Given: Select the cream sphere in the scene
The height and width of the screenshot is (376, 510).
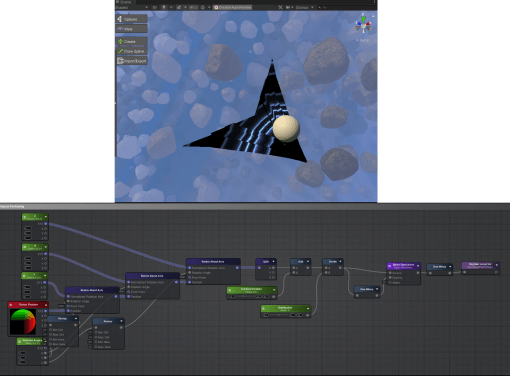Looking at the screenshot, I should [286, 129].
